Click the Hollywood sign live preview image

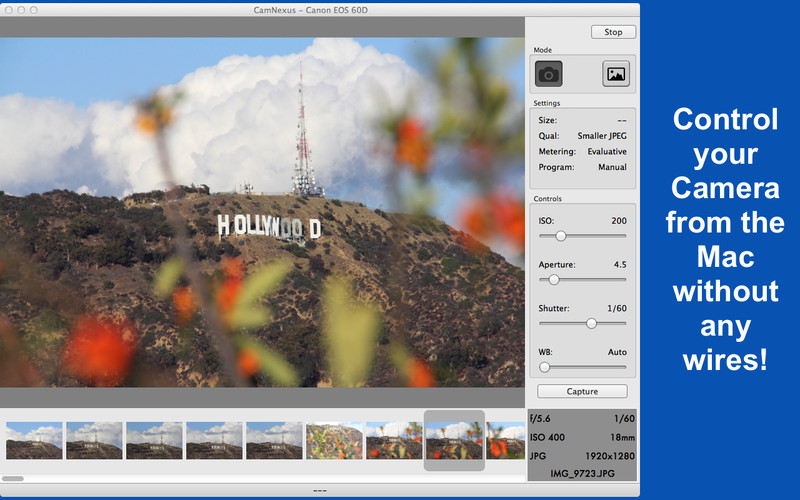262,212
